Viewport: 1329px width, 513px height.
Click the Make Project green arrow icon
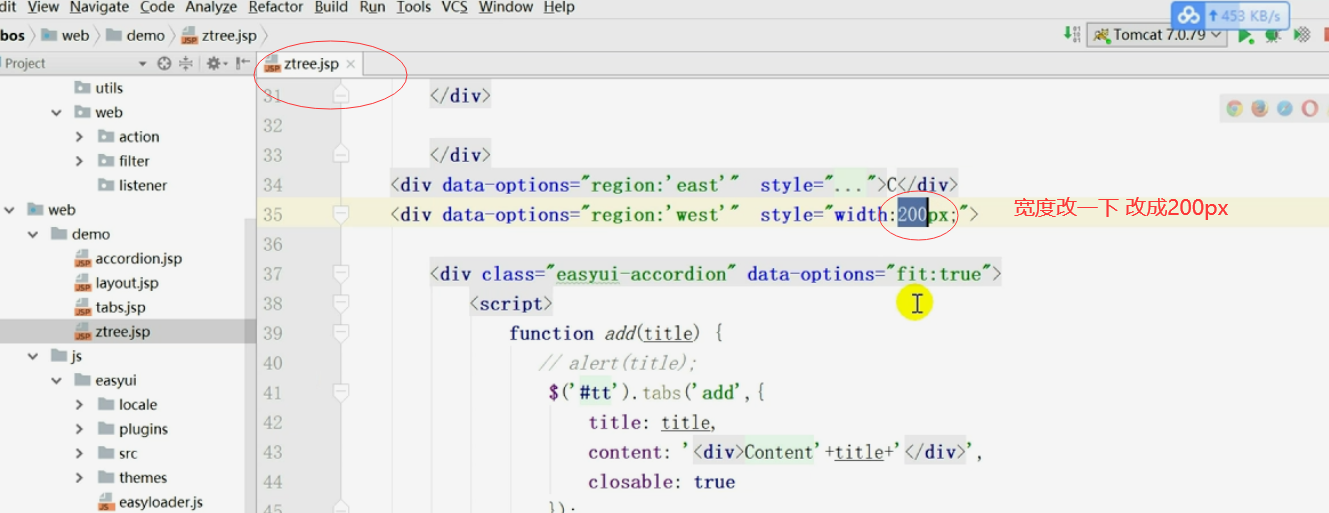1073,35
